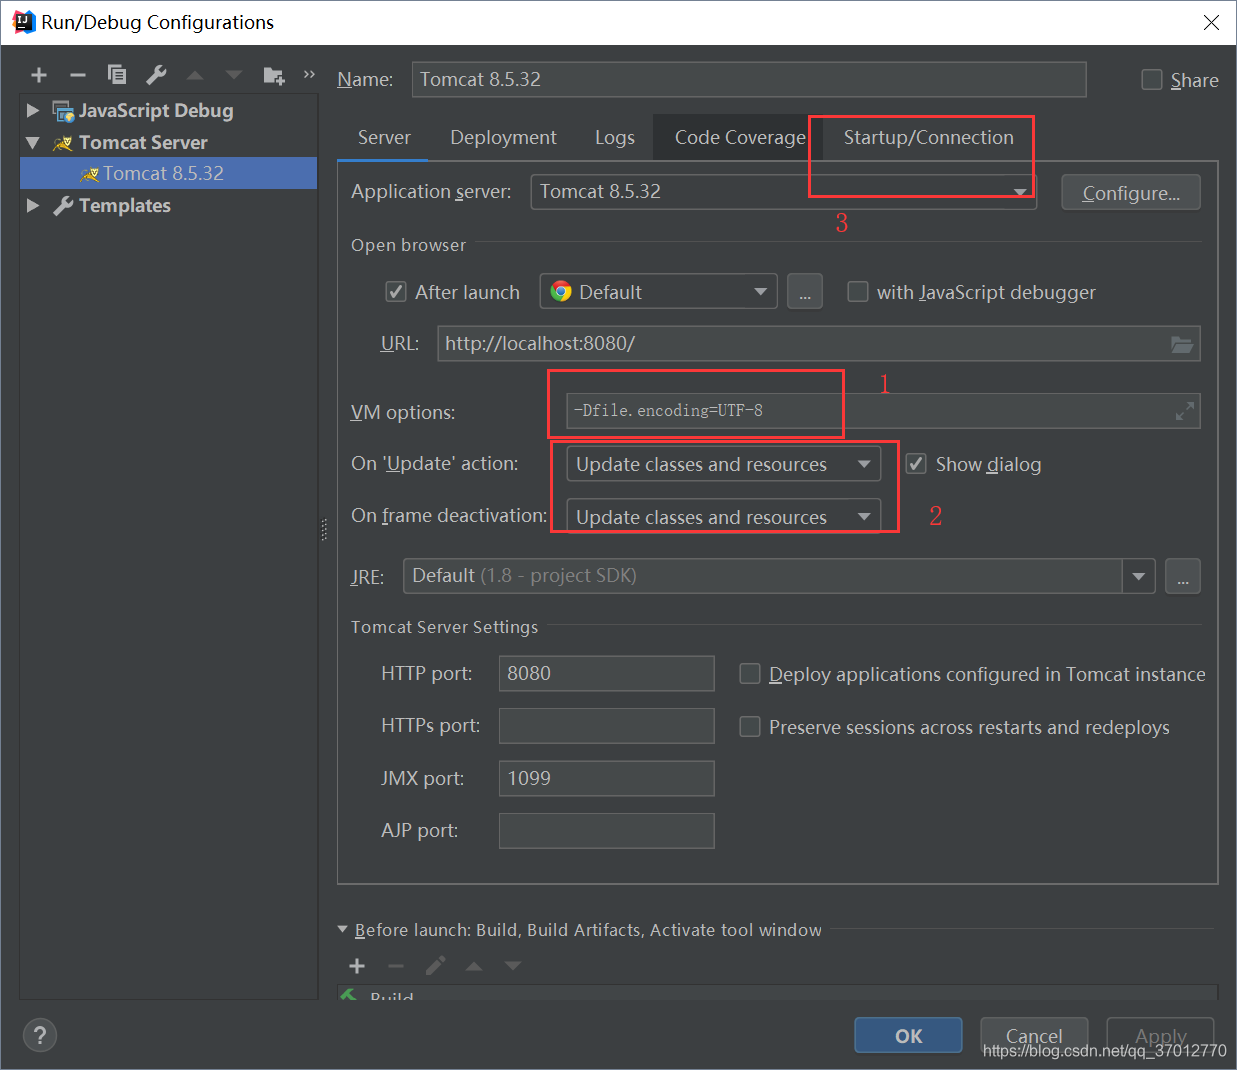This screenshot has width=1237, height=1070.
Task: Click the AJP port field
Action: tap(606, 830)
